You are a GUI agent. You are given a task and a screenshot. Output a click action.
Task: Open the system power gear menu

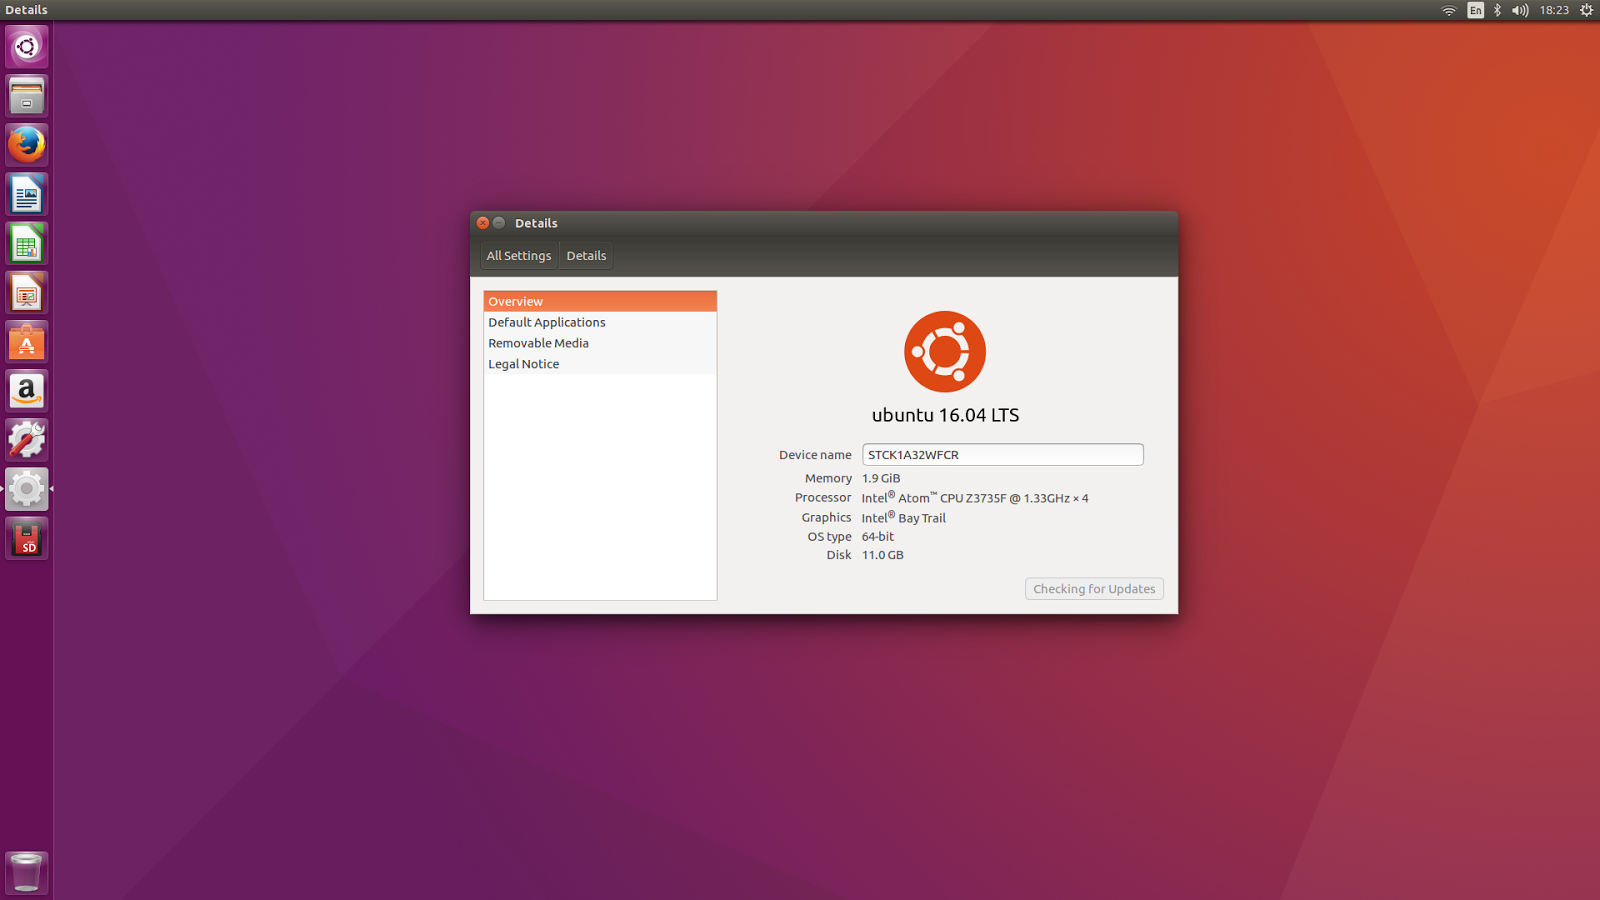click(1586, 10)
